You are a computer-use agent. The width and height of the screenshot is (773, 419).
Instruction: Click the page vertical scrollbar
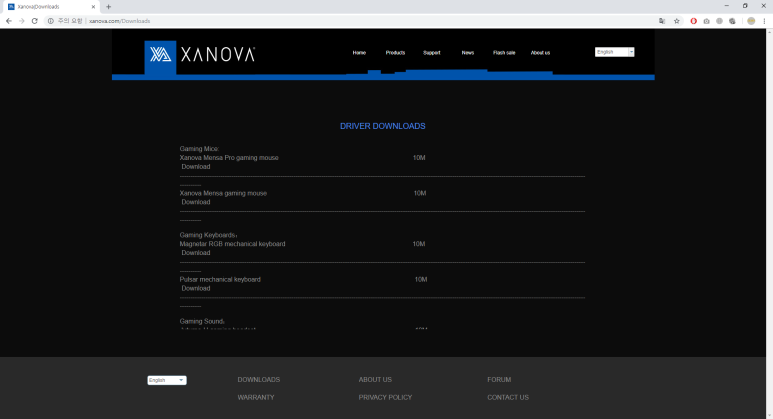point(769,224)
